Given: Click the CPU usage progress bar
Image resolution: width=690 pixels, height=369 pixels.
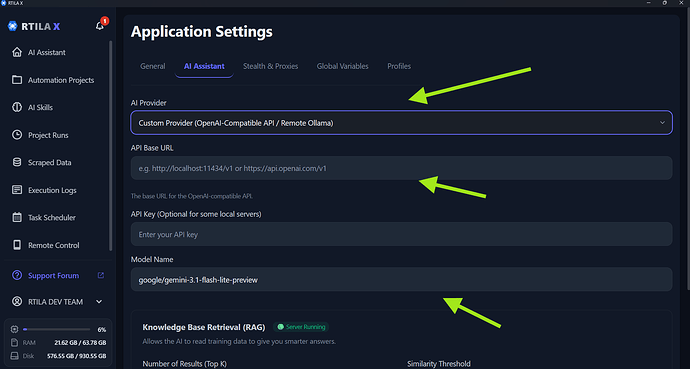Looking at the screenshot, I should tap(56, 329).
